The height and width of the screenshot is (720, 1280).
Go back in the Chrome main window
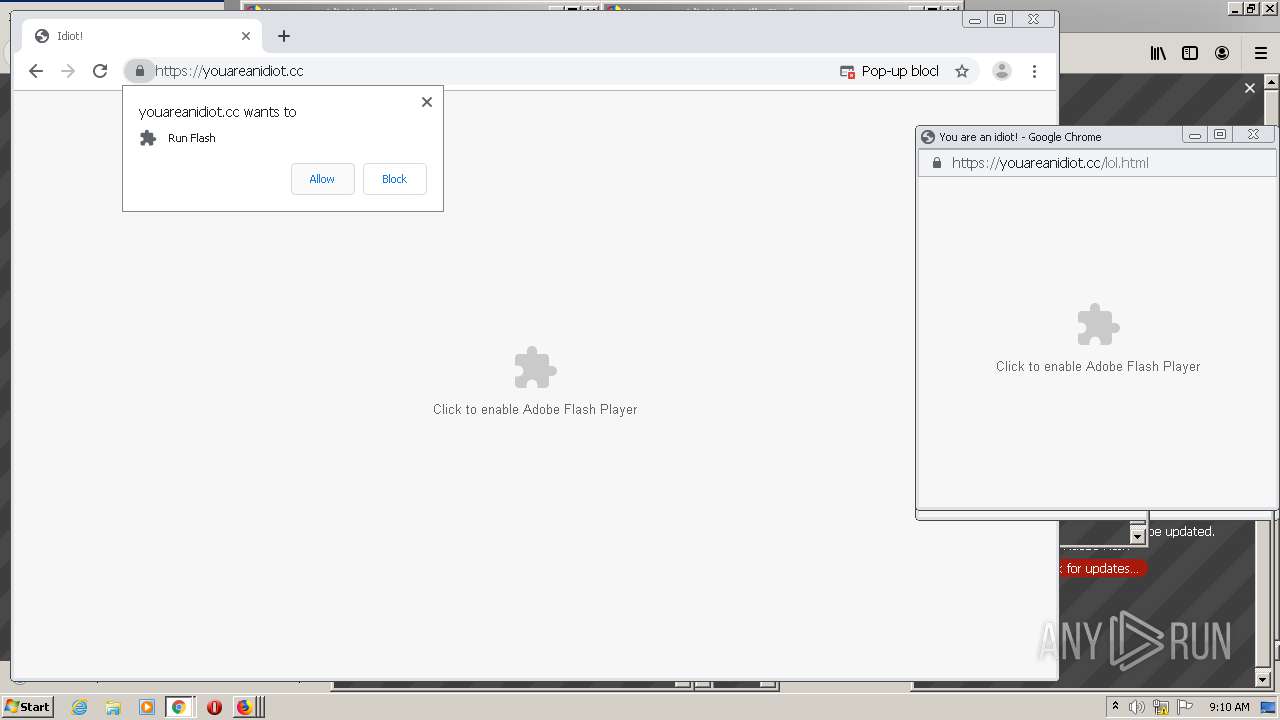click(36, 71)
